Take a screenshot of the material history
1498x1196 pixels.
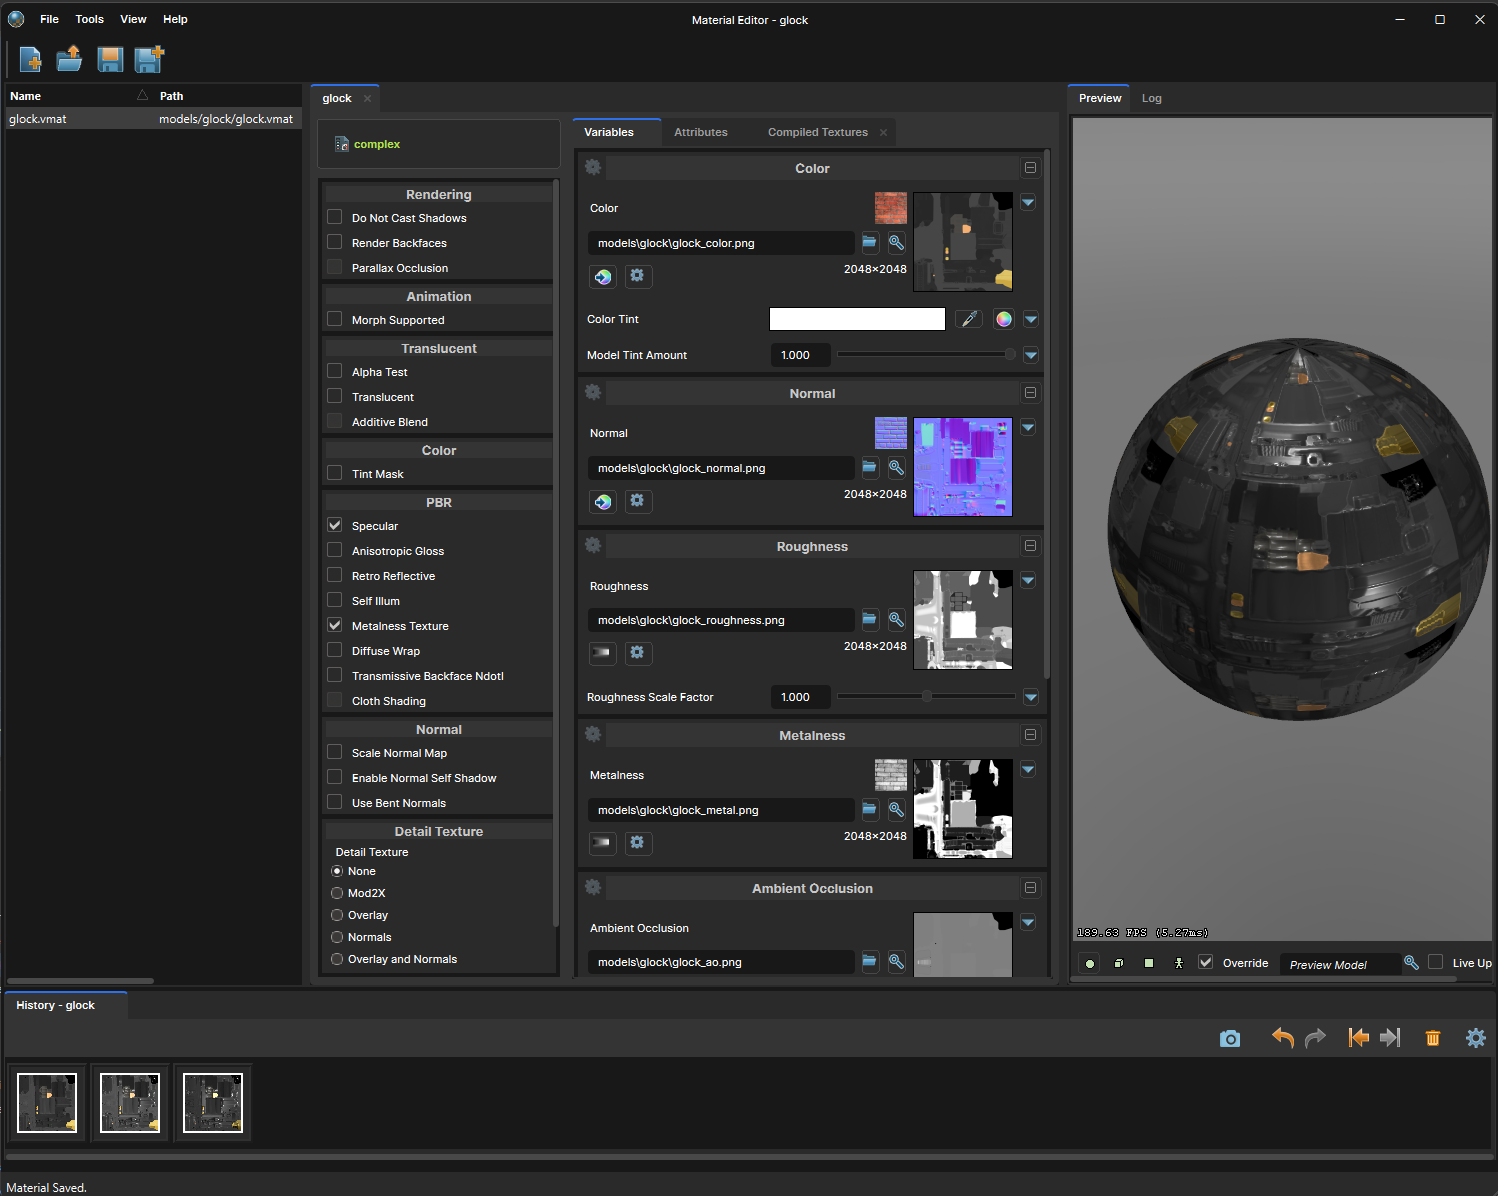pos(1229,1038)
